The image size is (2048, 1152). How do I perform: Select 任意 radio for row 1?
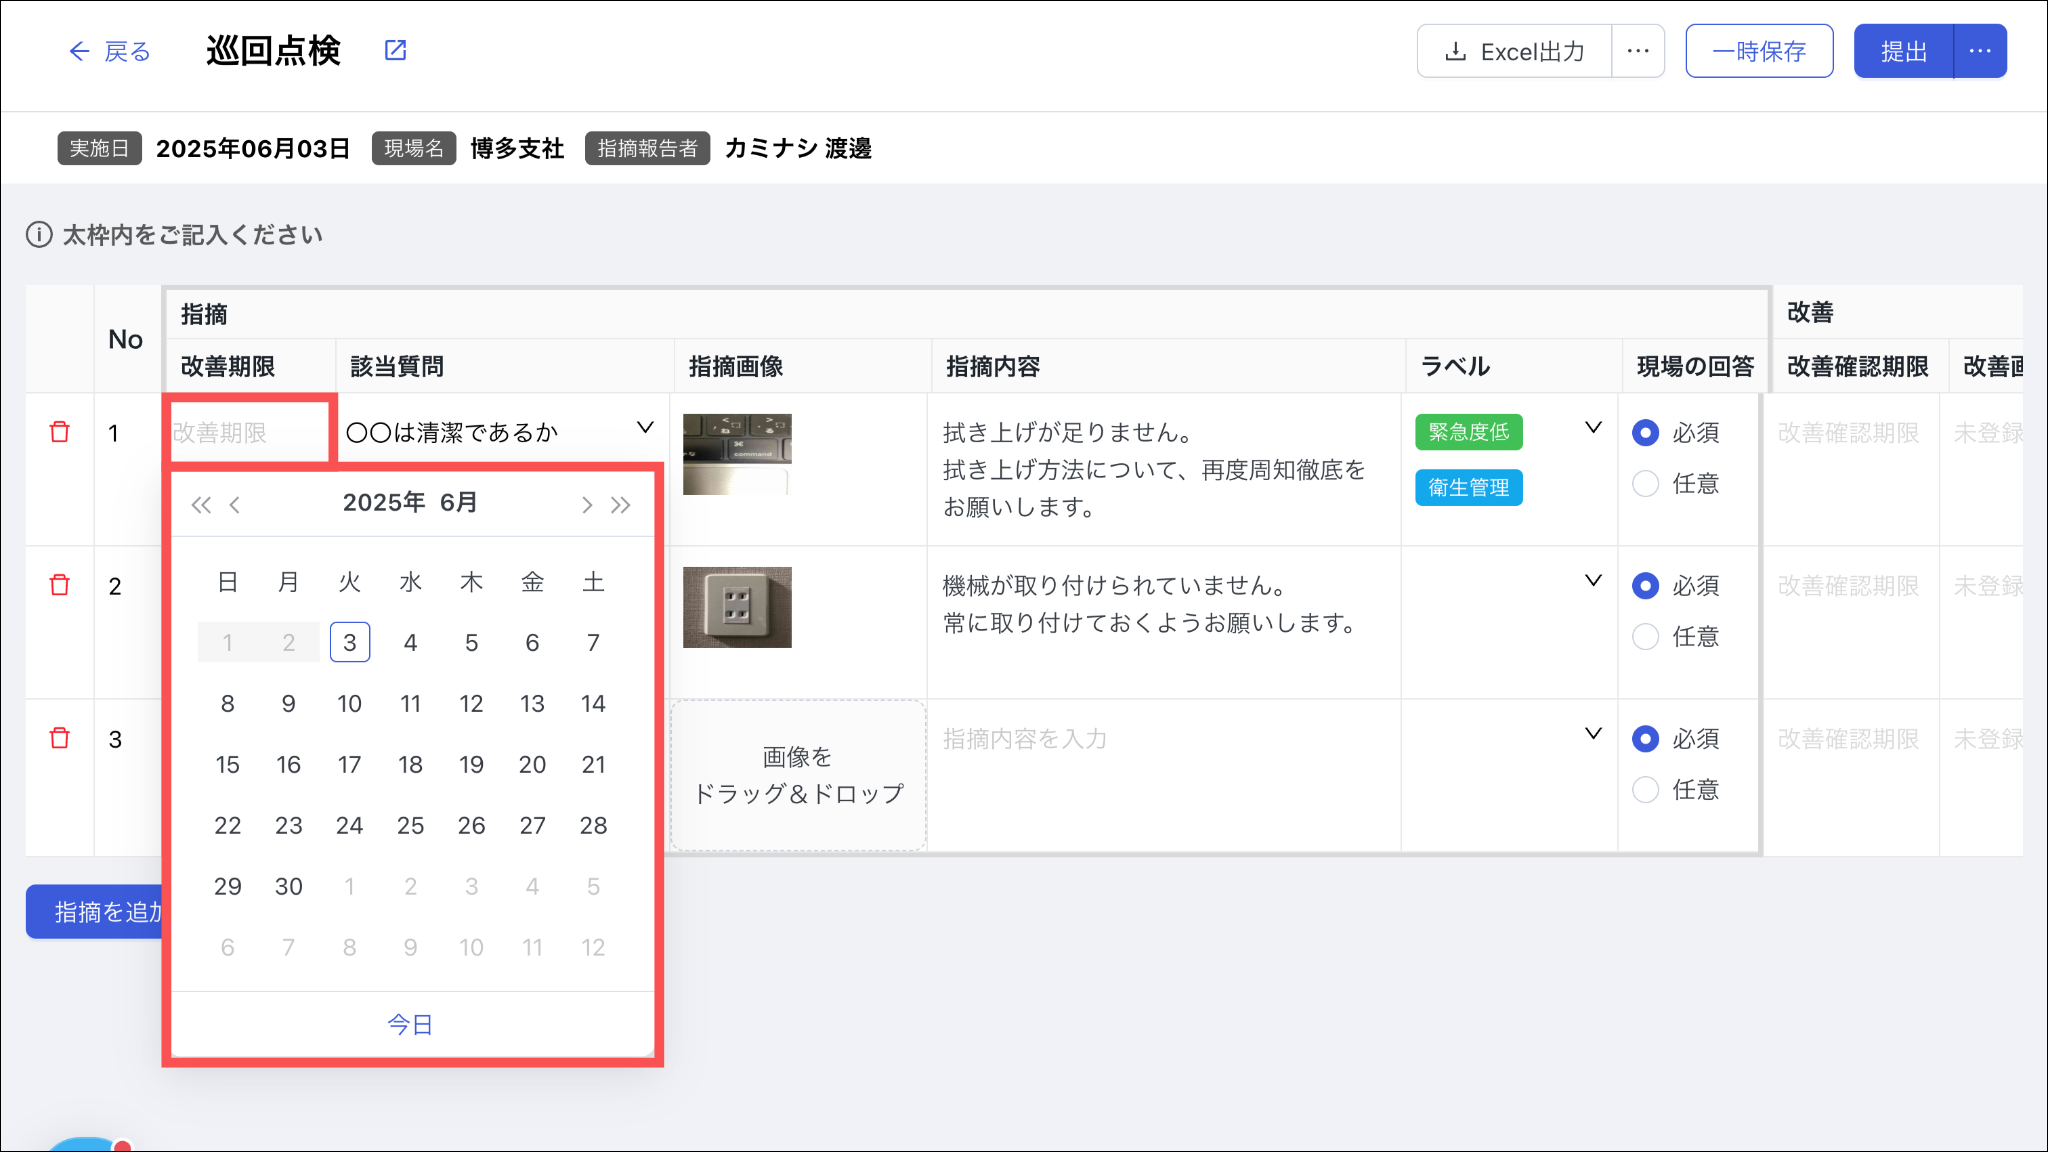(1645, 484)
